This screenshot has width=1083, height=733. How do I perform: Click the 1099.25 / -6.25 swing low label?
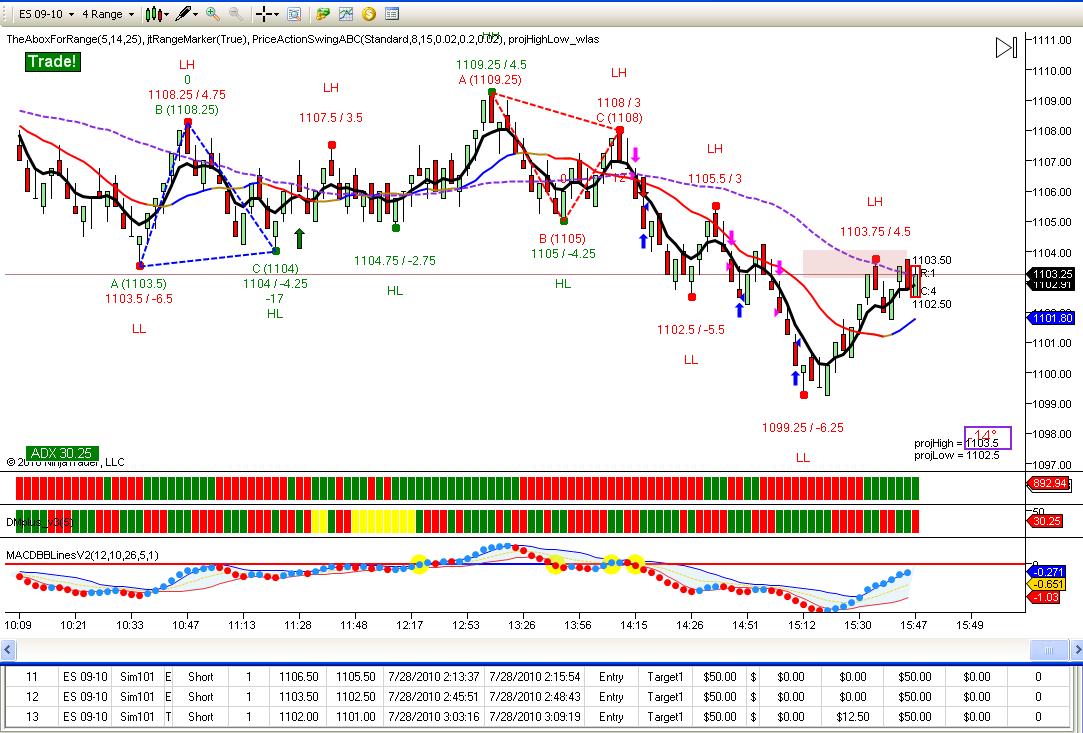tap(803, 428)
